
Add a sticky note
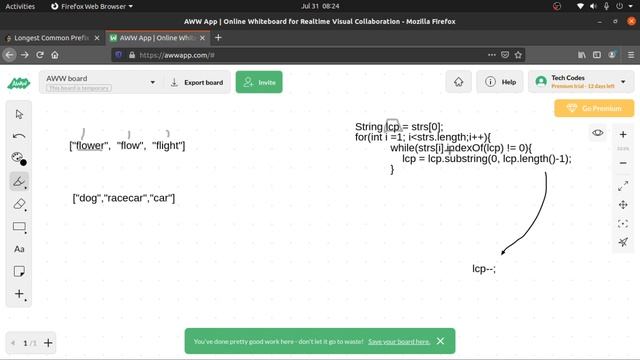[x=19, y=271]
